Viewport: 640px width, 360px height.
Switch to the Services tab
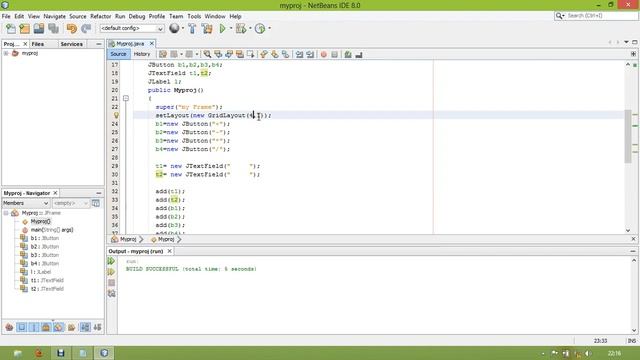(x=71, y=44)
